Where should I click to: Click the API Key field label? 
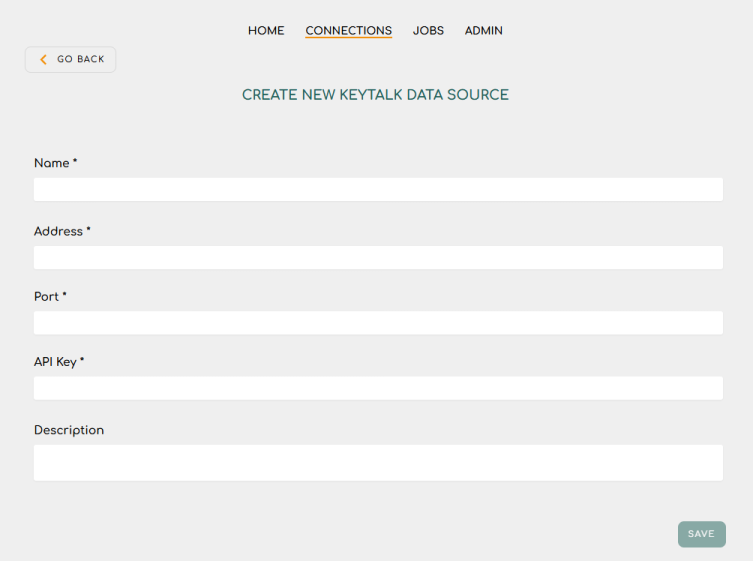point(55,362)
